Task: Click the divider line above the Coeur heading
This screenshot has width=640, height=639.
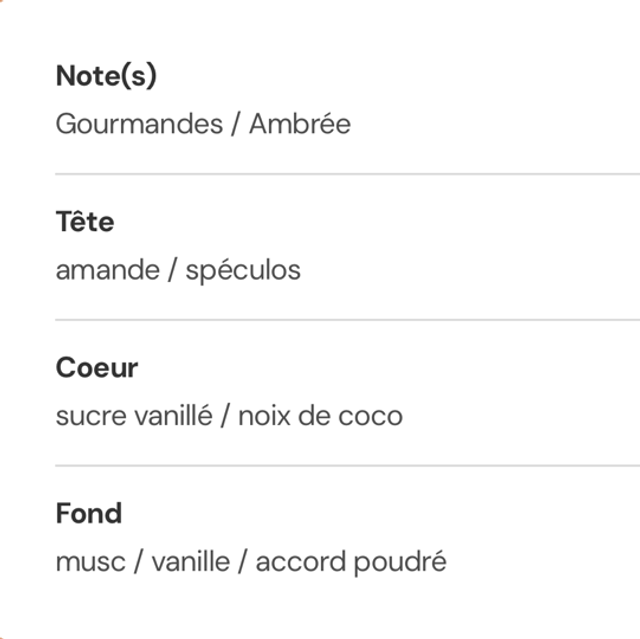Action: (347, 320)
